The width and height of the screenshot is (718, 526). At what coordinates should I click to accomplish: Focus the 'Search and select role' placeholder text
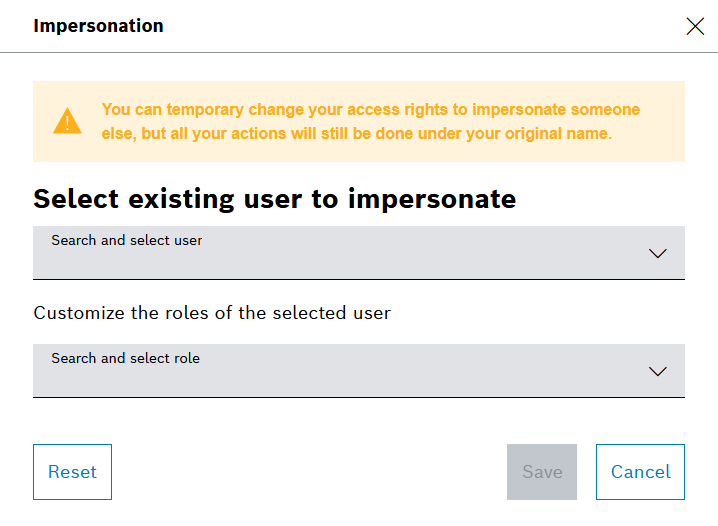[x=126, y=358]
